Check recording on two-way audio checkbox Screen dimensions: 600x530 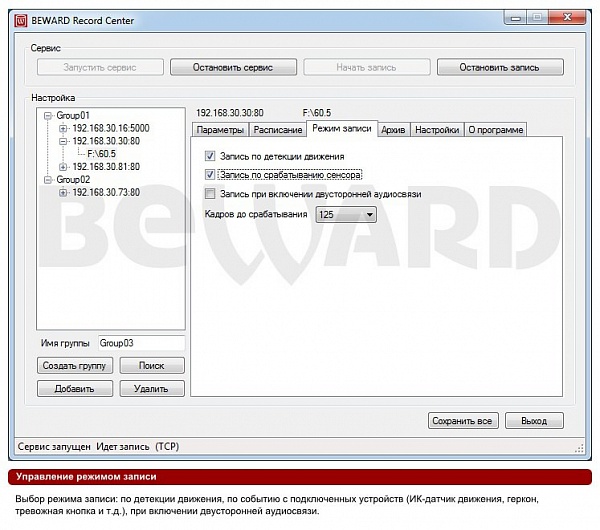click(210, 193)
